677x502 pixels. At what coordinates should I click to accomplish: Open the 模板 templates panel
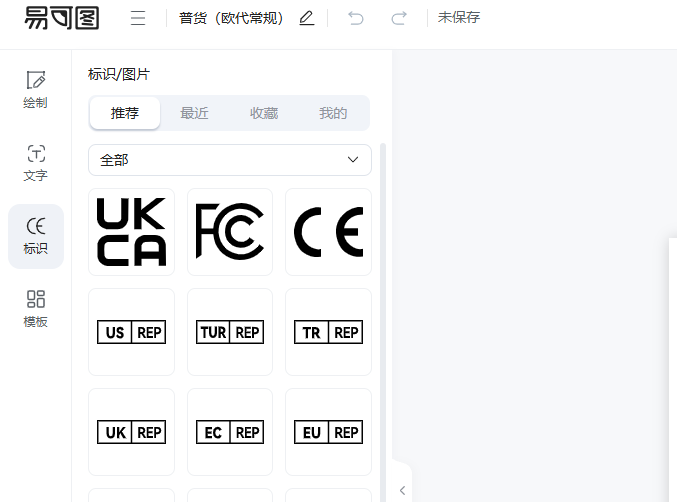click(x=35, y=309)
